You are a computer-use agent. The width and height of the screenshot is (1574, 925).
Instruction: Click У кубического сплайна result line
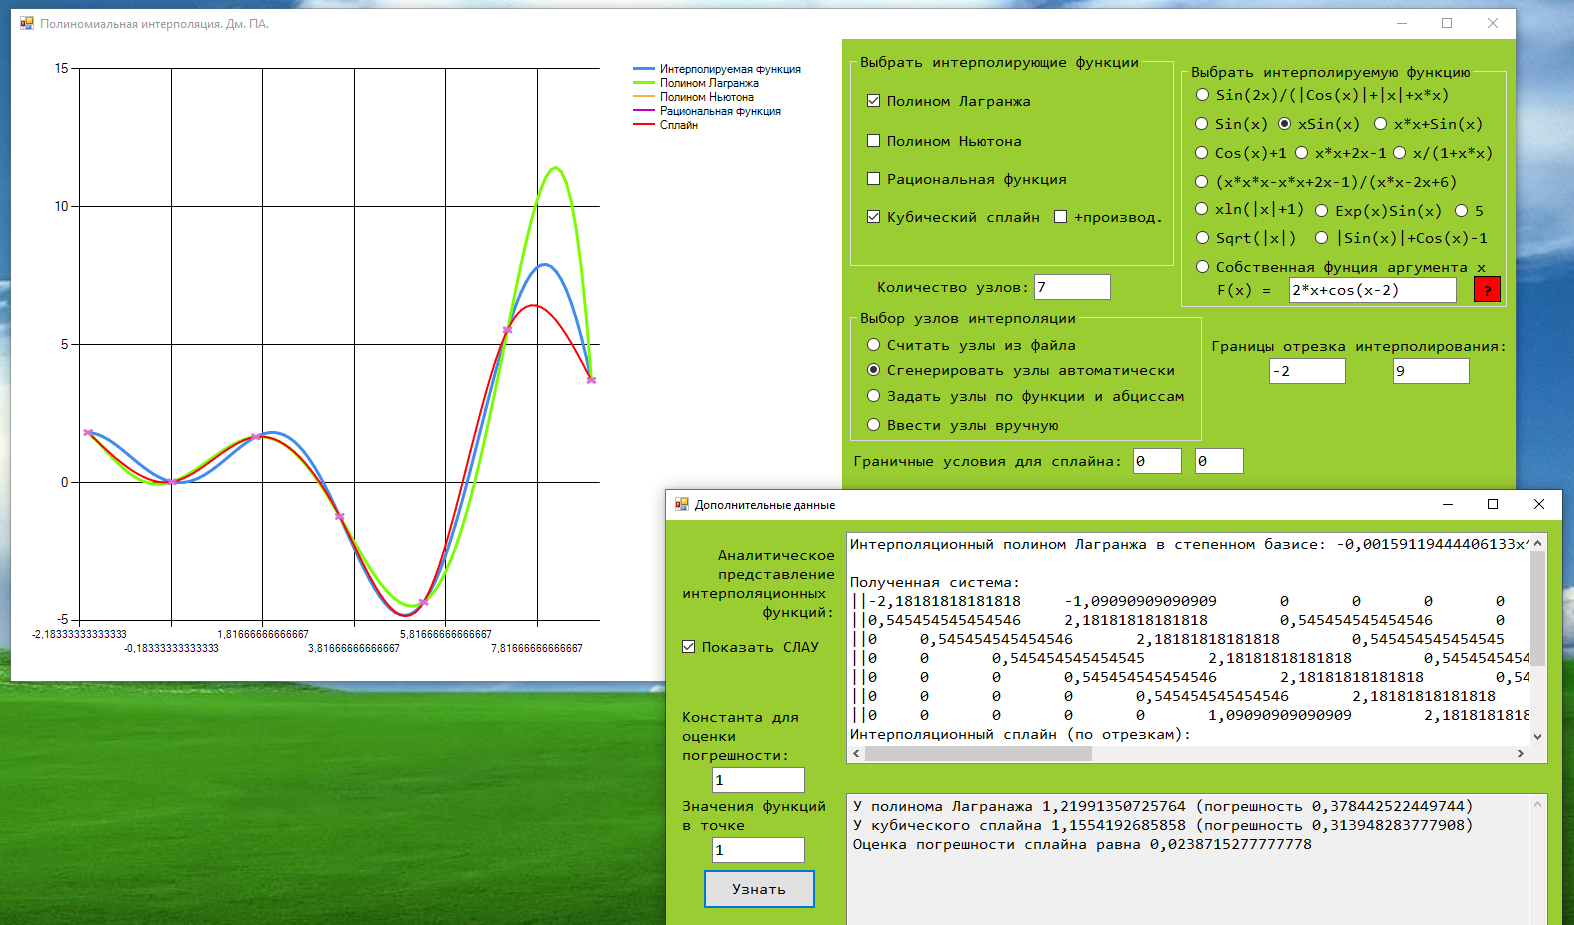[x=1163, y=825]
